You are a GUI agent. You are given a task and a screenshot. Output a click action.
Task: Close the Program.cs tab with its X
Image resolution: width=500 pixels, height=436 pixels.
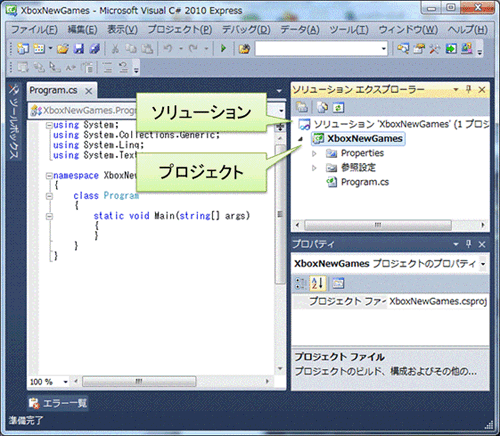89,91
